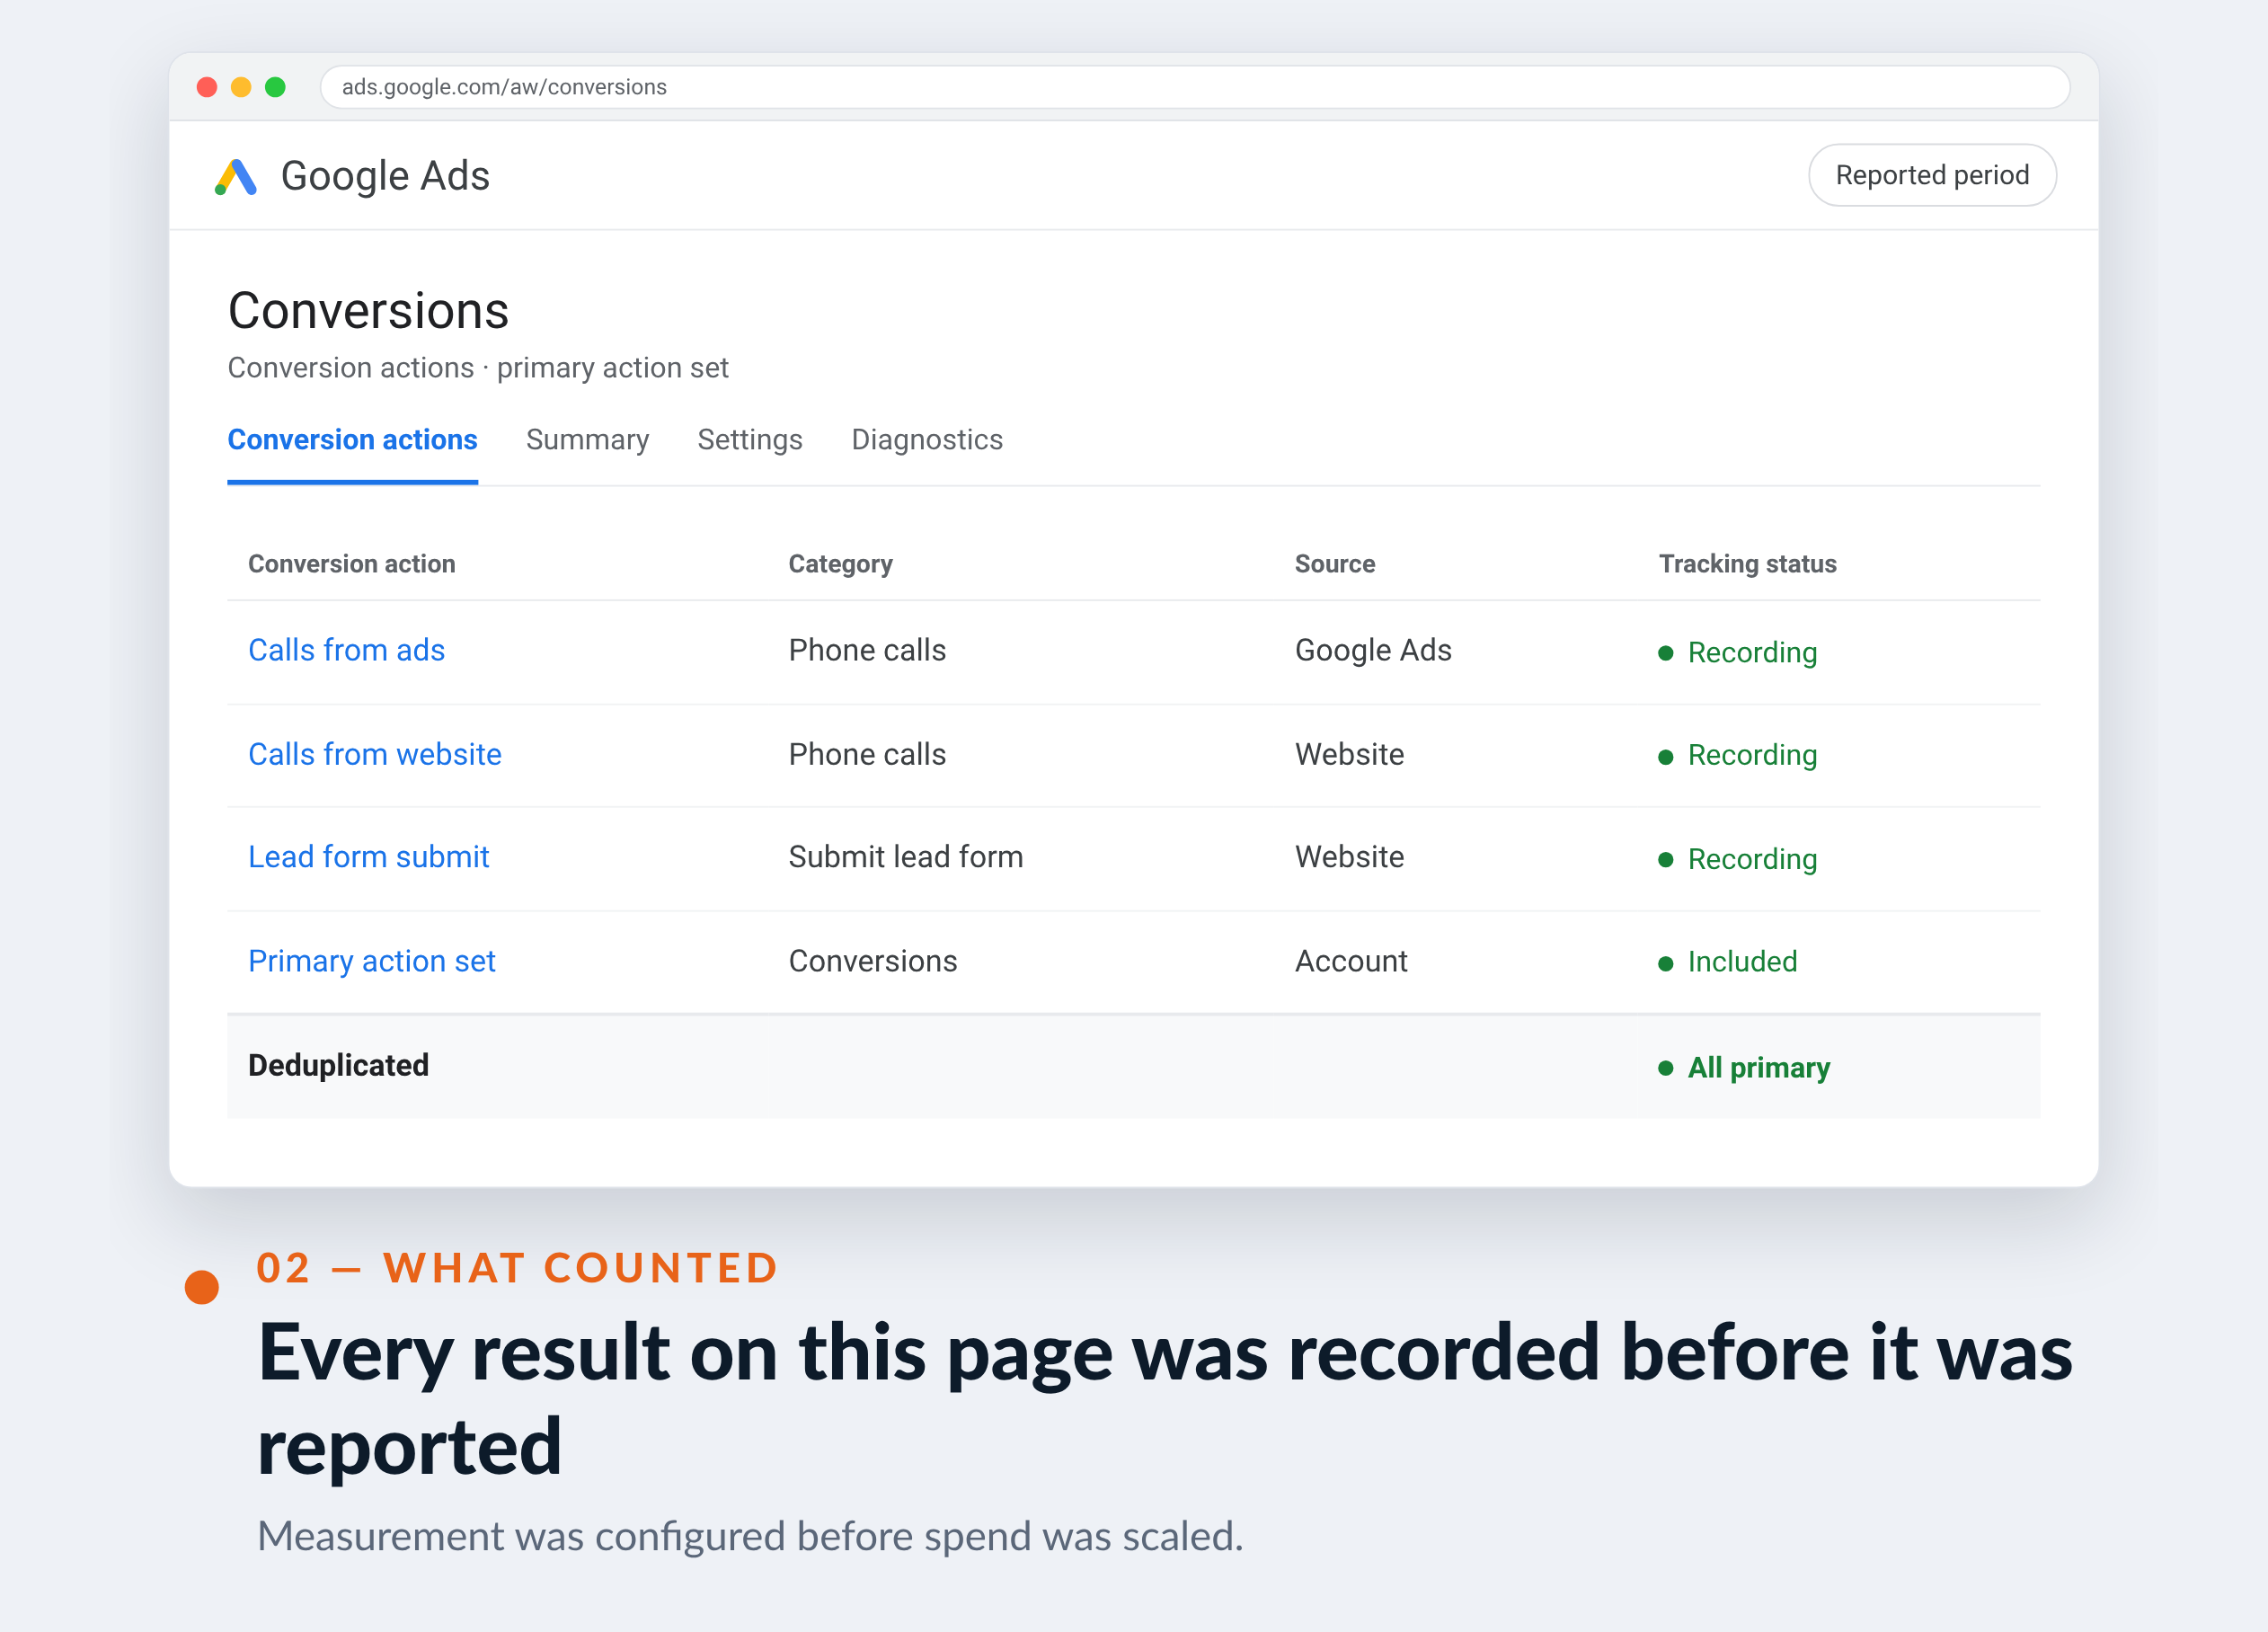Switch to the Summary tab

(x=587, y=440)
